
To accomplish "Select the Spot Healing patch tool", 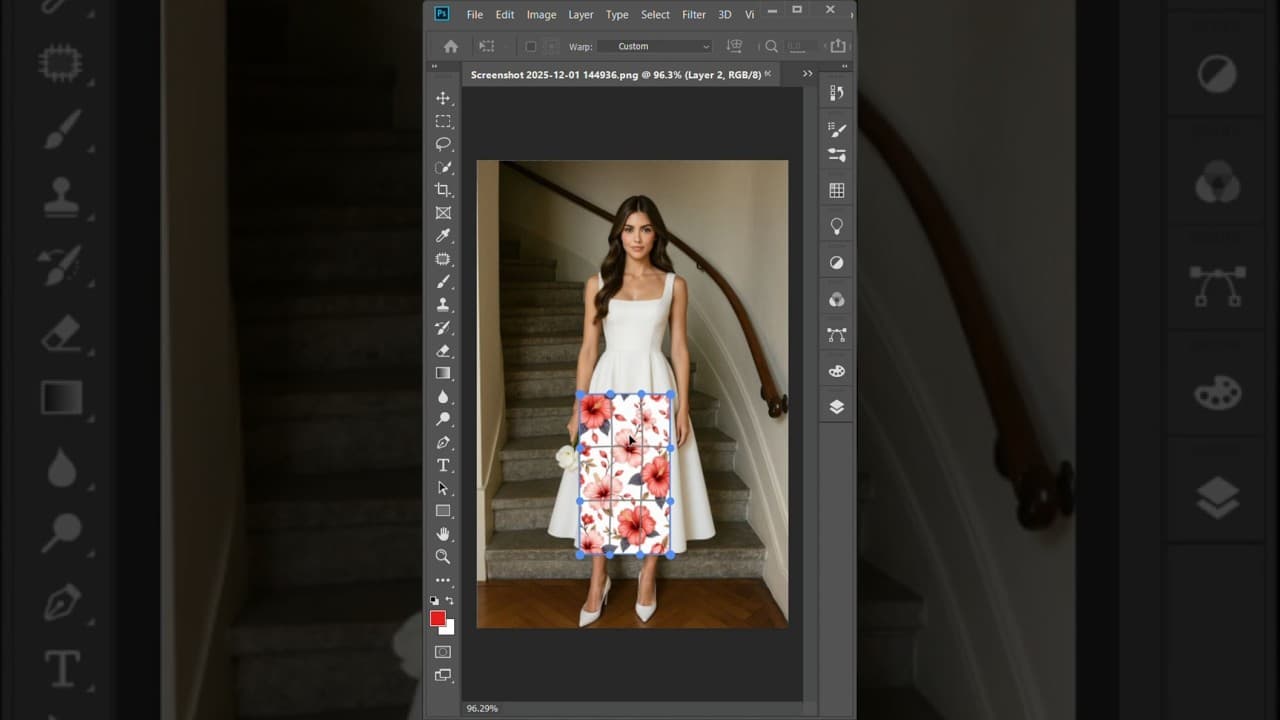I will [x=443, y=259].
